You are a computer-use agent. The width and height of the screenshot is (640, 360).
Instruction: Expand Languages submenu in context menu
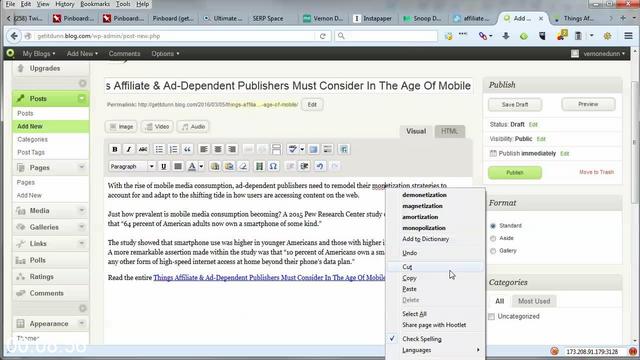[x=436, y=350]
